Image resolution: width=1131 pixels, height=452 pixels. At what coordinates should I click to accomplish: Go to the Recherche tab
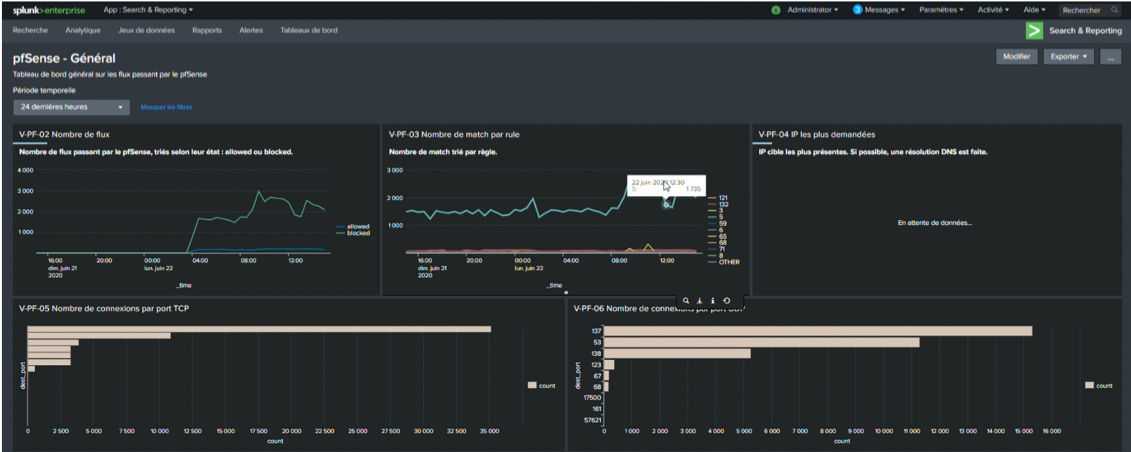tap(30, 31)
